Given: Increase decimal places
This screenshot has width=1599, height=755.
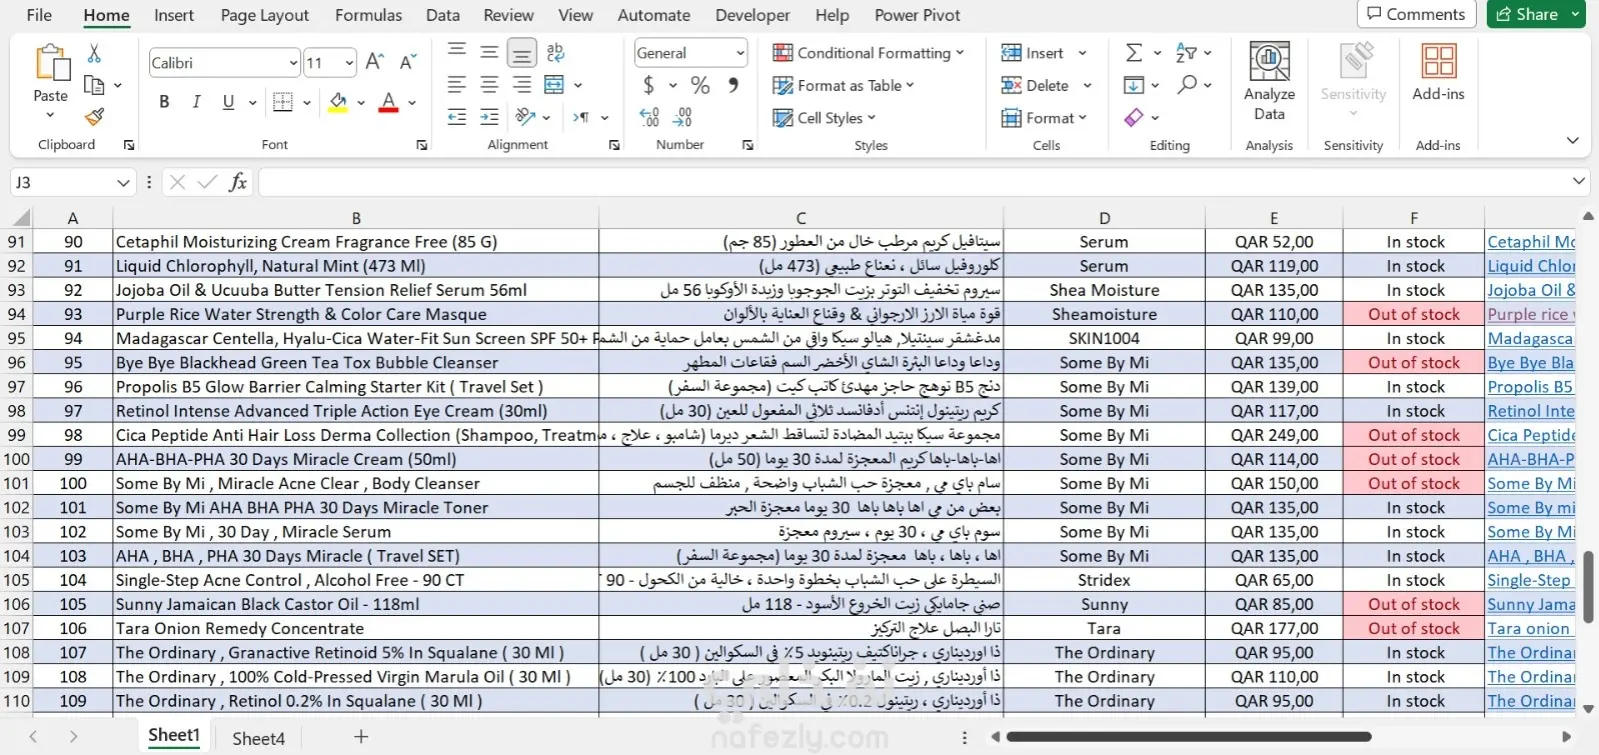Looking at the screenshot, I should click(649, 117).
